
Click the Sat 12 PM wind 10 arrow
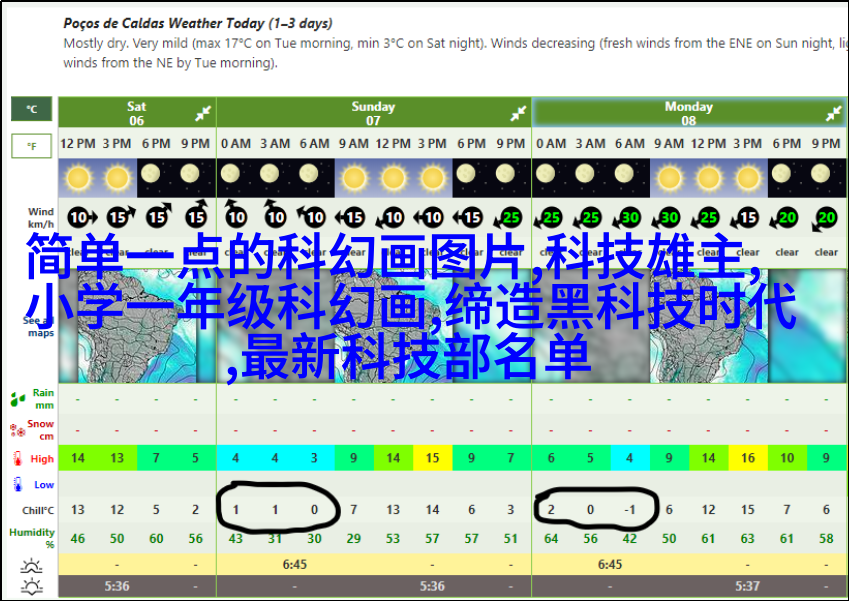click(x=82, y=218)
